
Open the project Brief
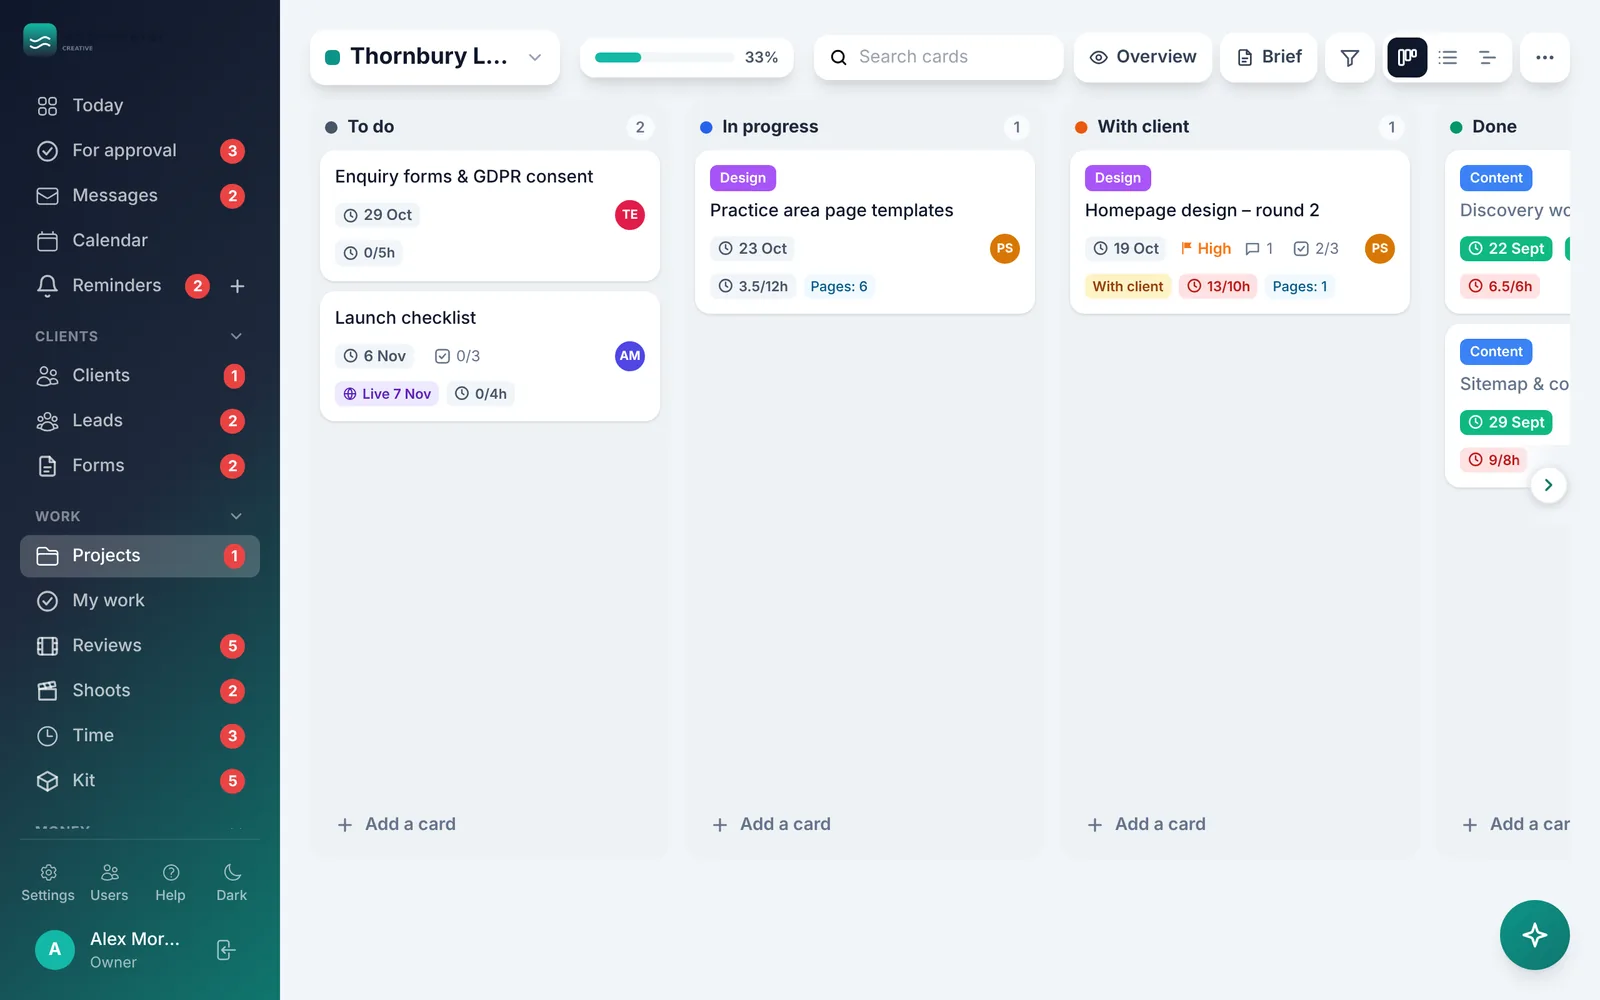pyautogui.click(x=1268, y=57)
